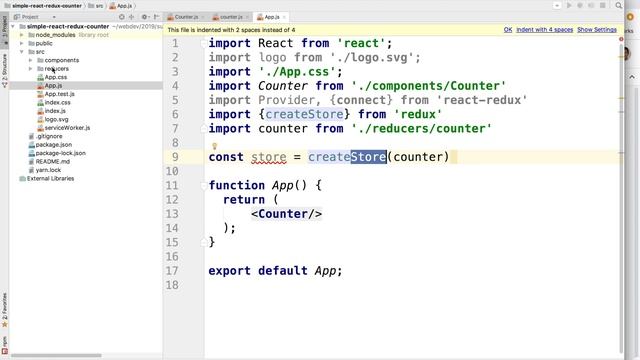Close the App.js editor tab
Viewport: 640px width, 360px height.
point(284,17)
